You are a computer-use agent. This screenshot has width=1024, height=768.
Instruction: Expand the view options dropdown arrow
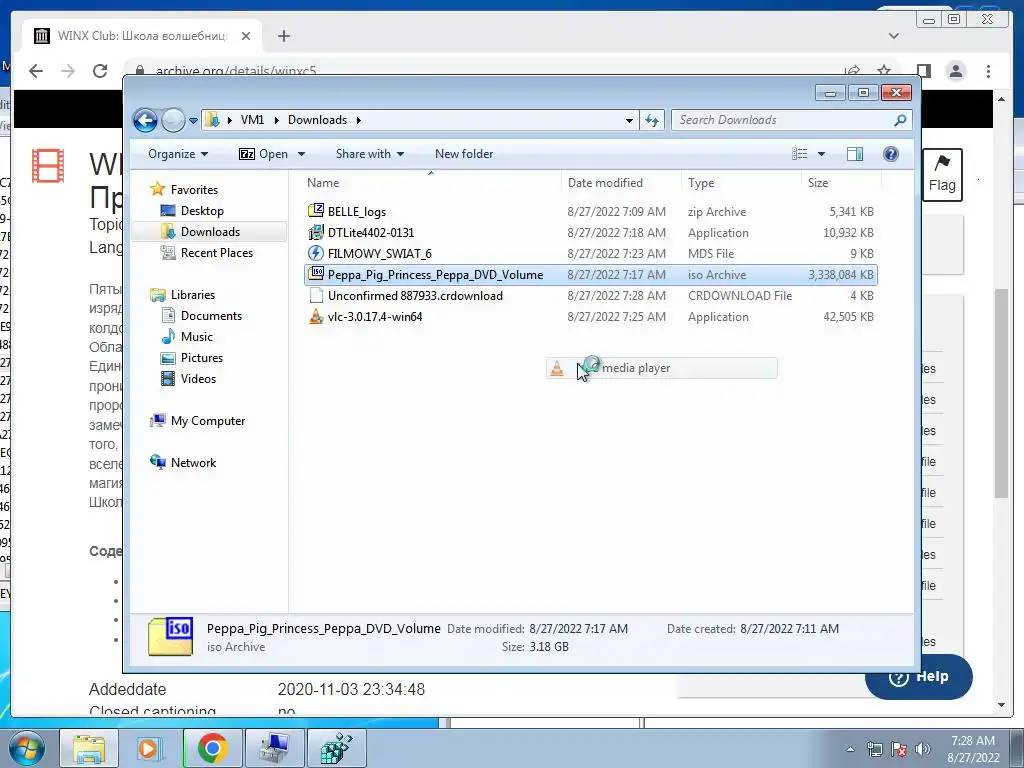pos(822,154)
